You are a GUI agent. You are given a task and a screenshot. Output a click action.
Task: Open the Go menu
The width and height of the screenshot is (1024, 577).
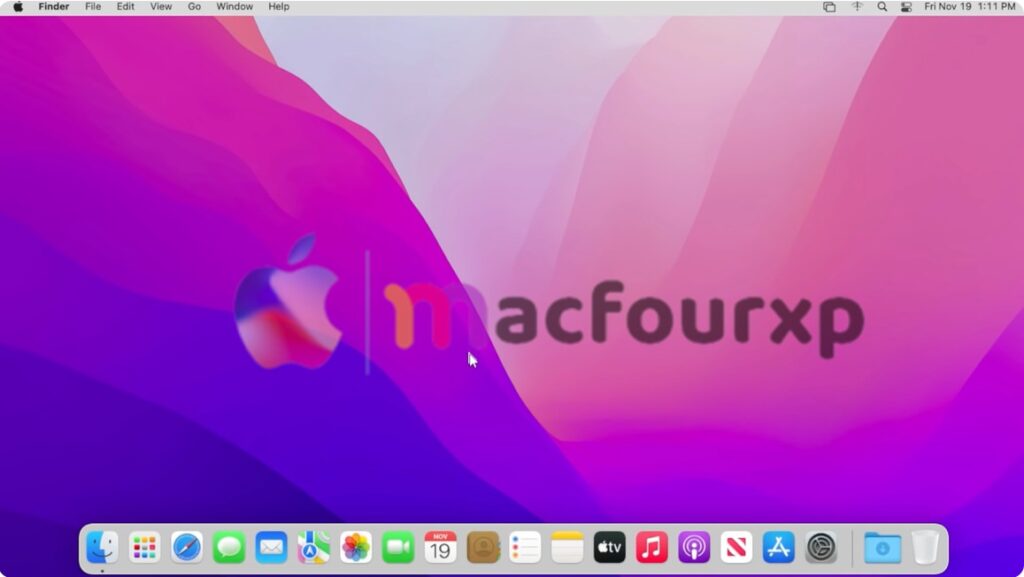[194, 7]
